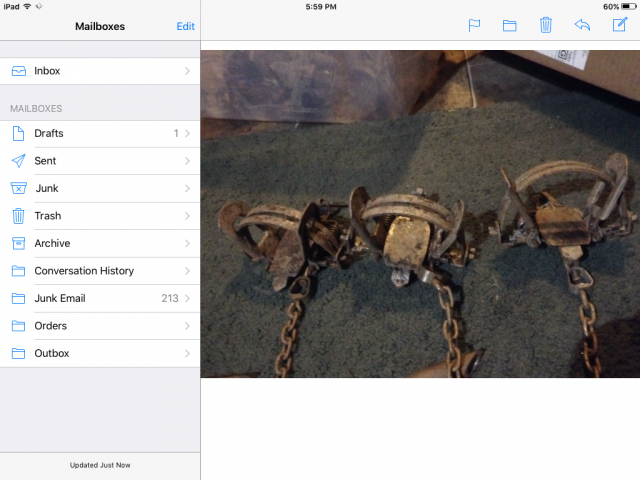Click the chevron on the Junk row
The width and height of the screenshot is (640, 480).
click(187, 188)
